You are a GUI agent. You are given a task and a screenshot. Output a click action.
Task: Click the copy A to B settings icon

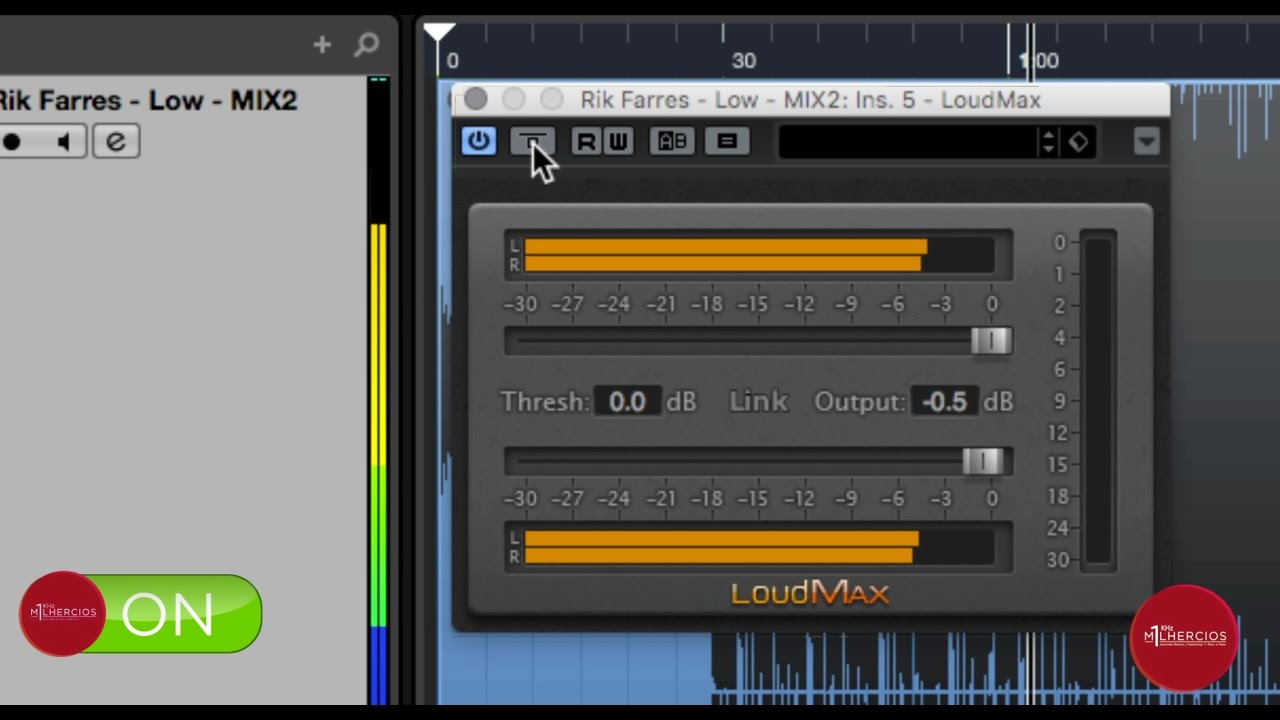(x=727, y=142)
